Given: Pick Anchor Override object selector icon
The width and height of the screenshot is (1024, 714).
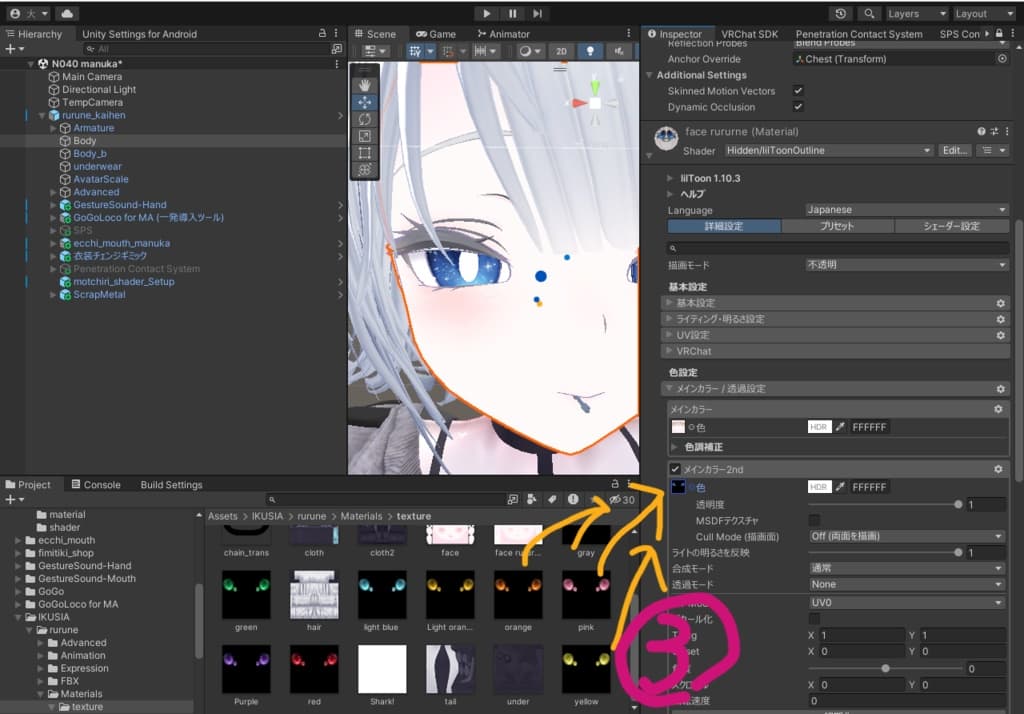Looking at the screenshot, I should click(x=1002, y=59).
